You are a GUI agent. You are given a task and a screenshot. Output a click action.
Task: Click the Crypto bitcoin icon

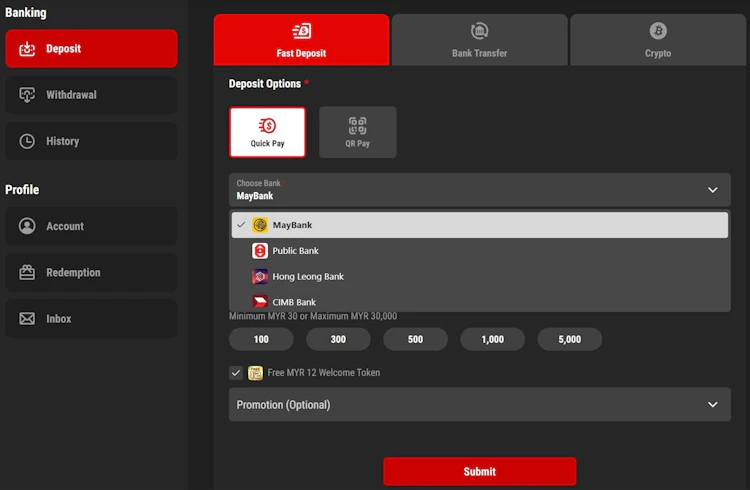658,31
